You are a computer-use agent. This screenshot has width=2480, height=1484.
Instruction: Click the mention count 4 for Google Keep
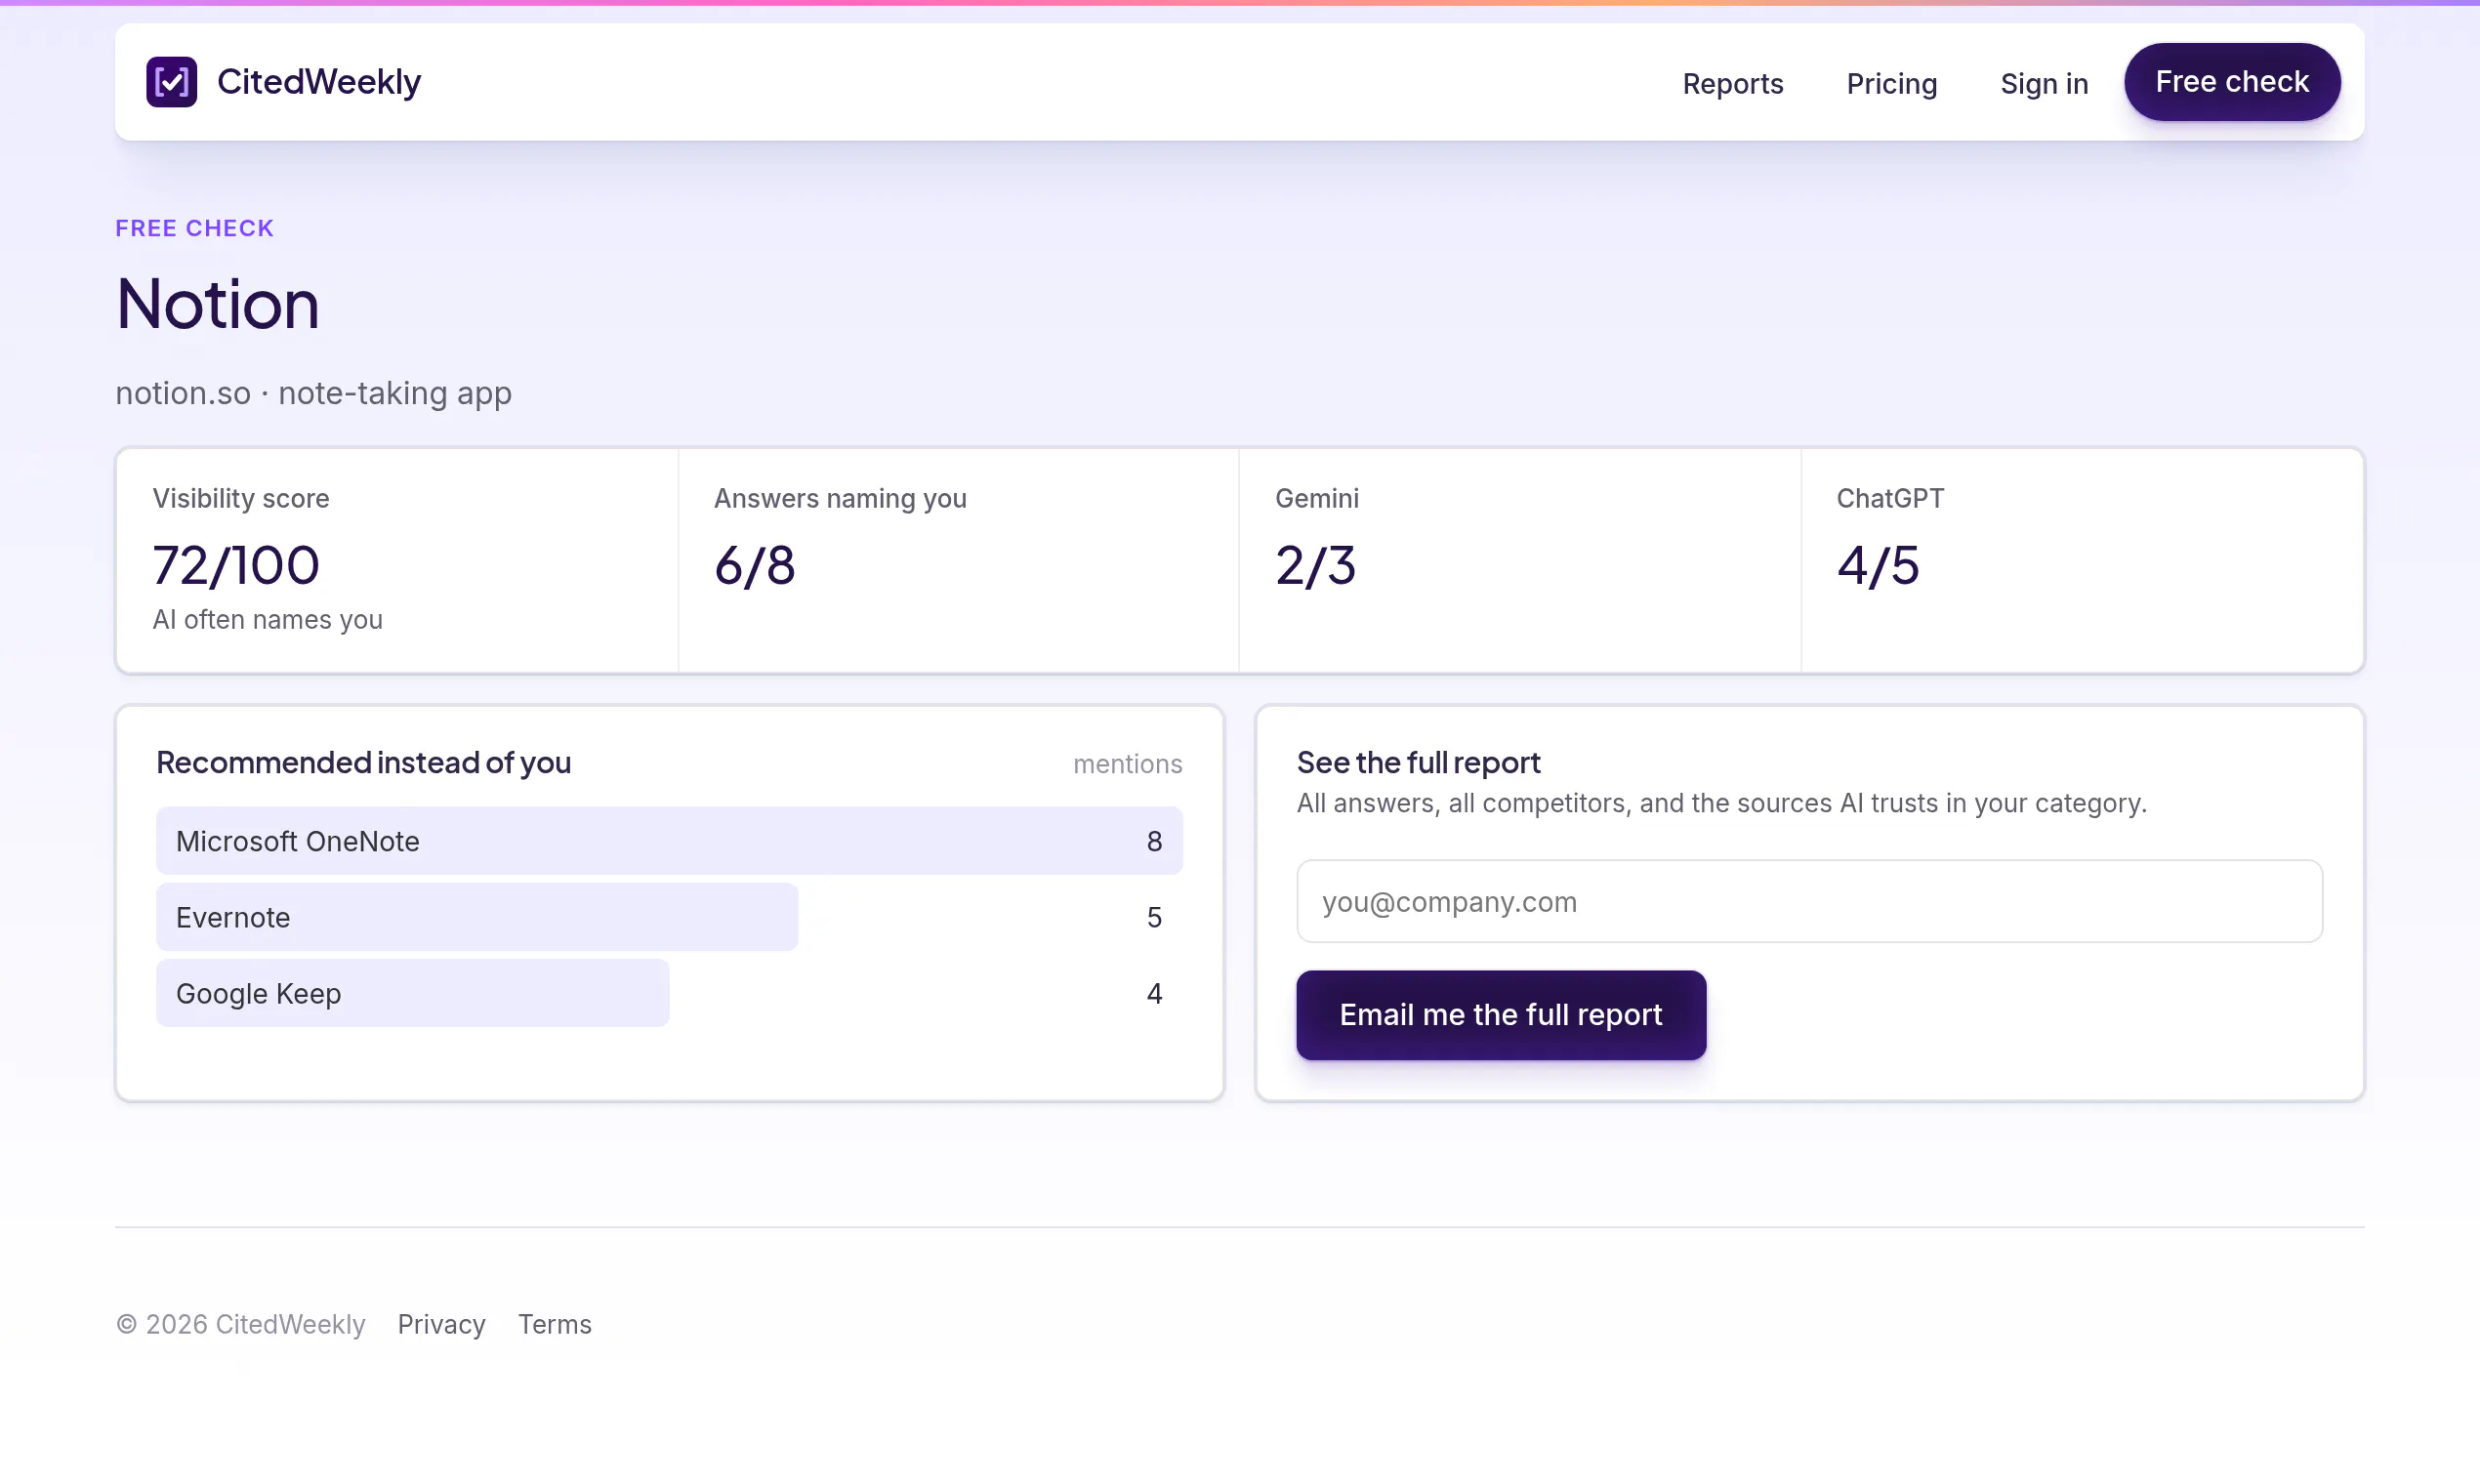click(x=1154, y=993)
